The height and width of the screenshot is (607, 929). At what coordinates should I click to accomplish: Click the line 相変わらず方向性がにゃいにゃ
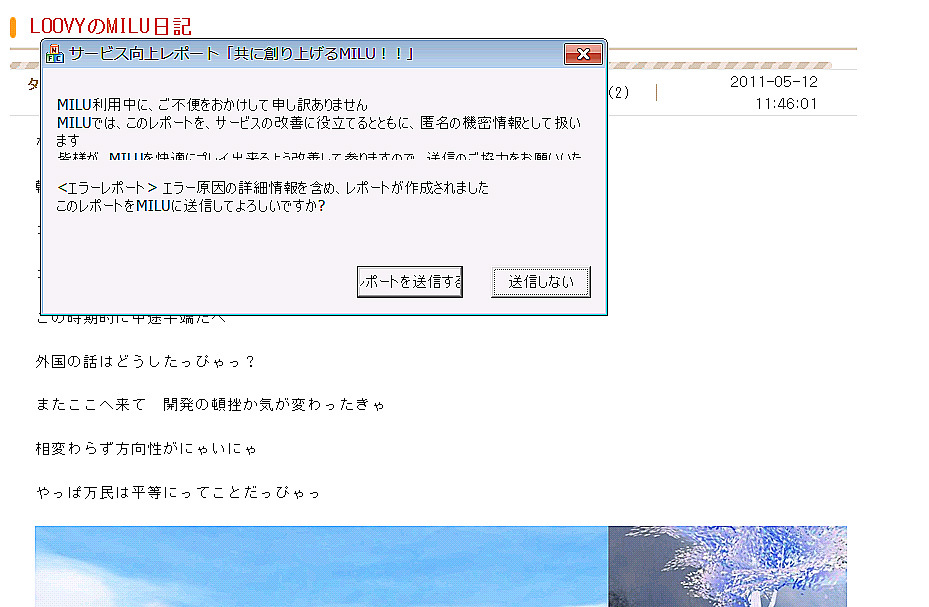(x=146, y=449)
